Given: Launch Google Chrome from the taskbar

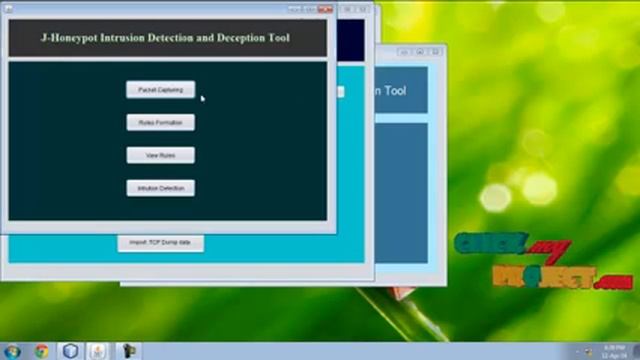Looking at the screenshot, I should (41, 351).
